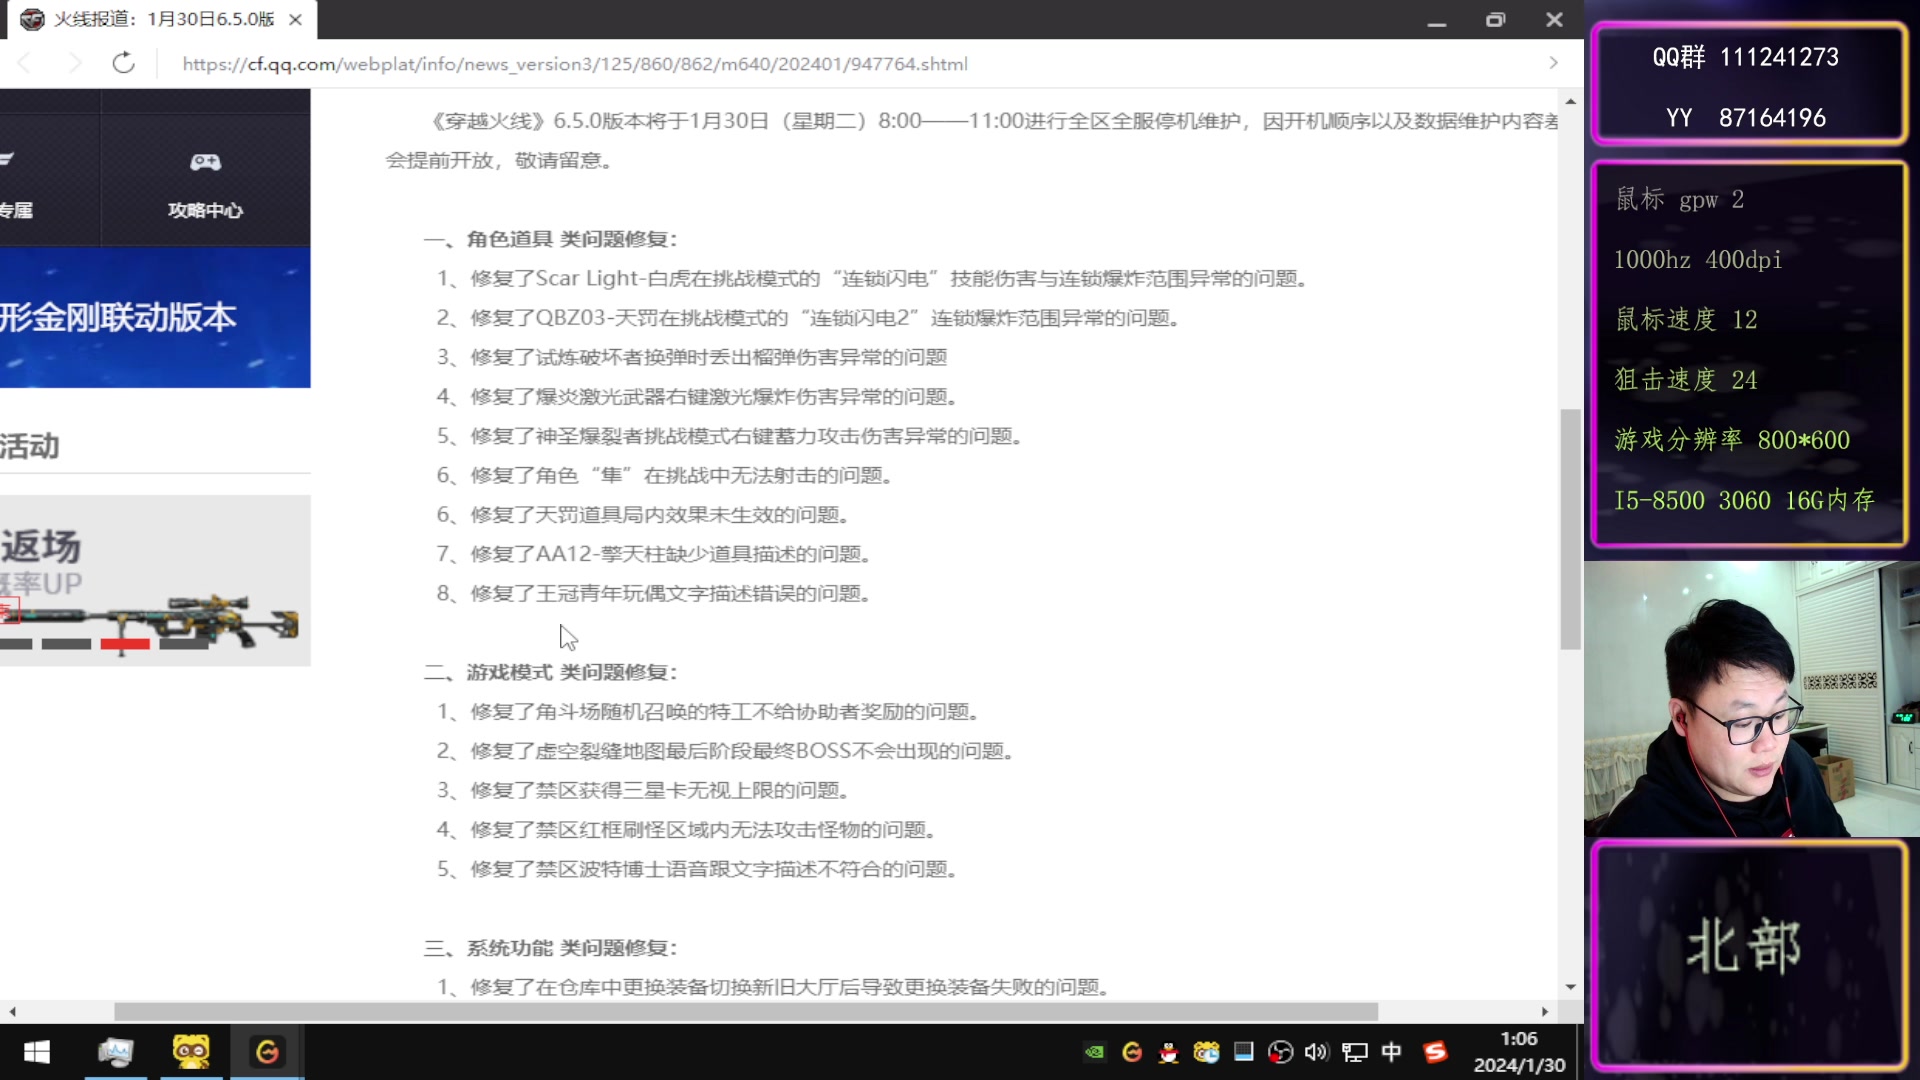Open Sogou input method tray icon

pyautogui.click(x=1435, y=1052)
